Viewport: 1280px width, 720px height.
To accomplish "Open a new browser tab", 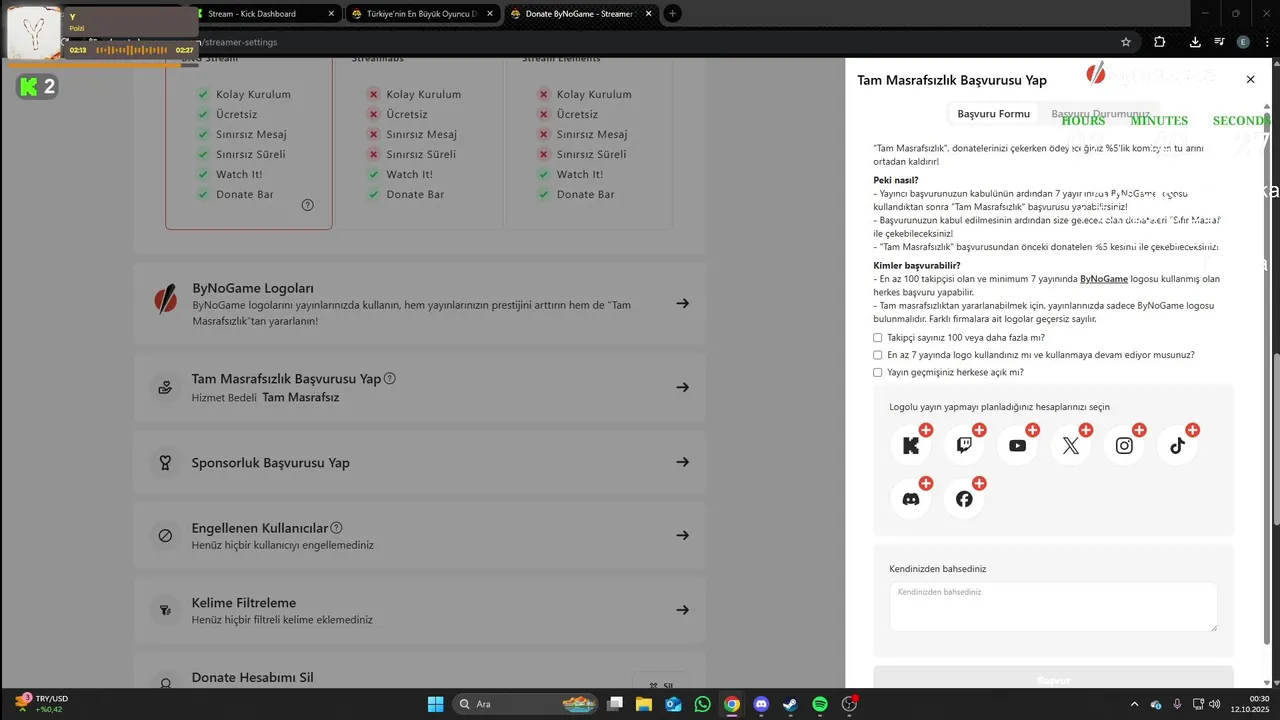I will point(673,13).
